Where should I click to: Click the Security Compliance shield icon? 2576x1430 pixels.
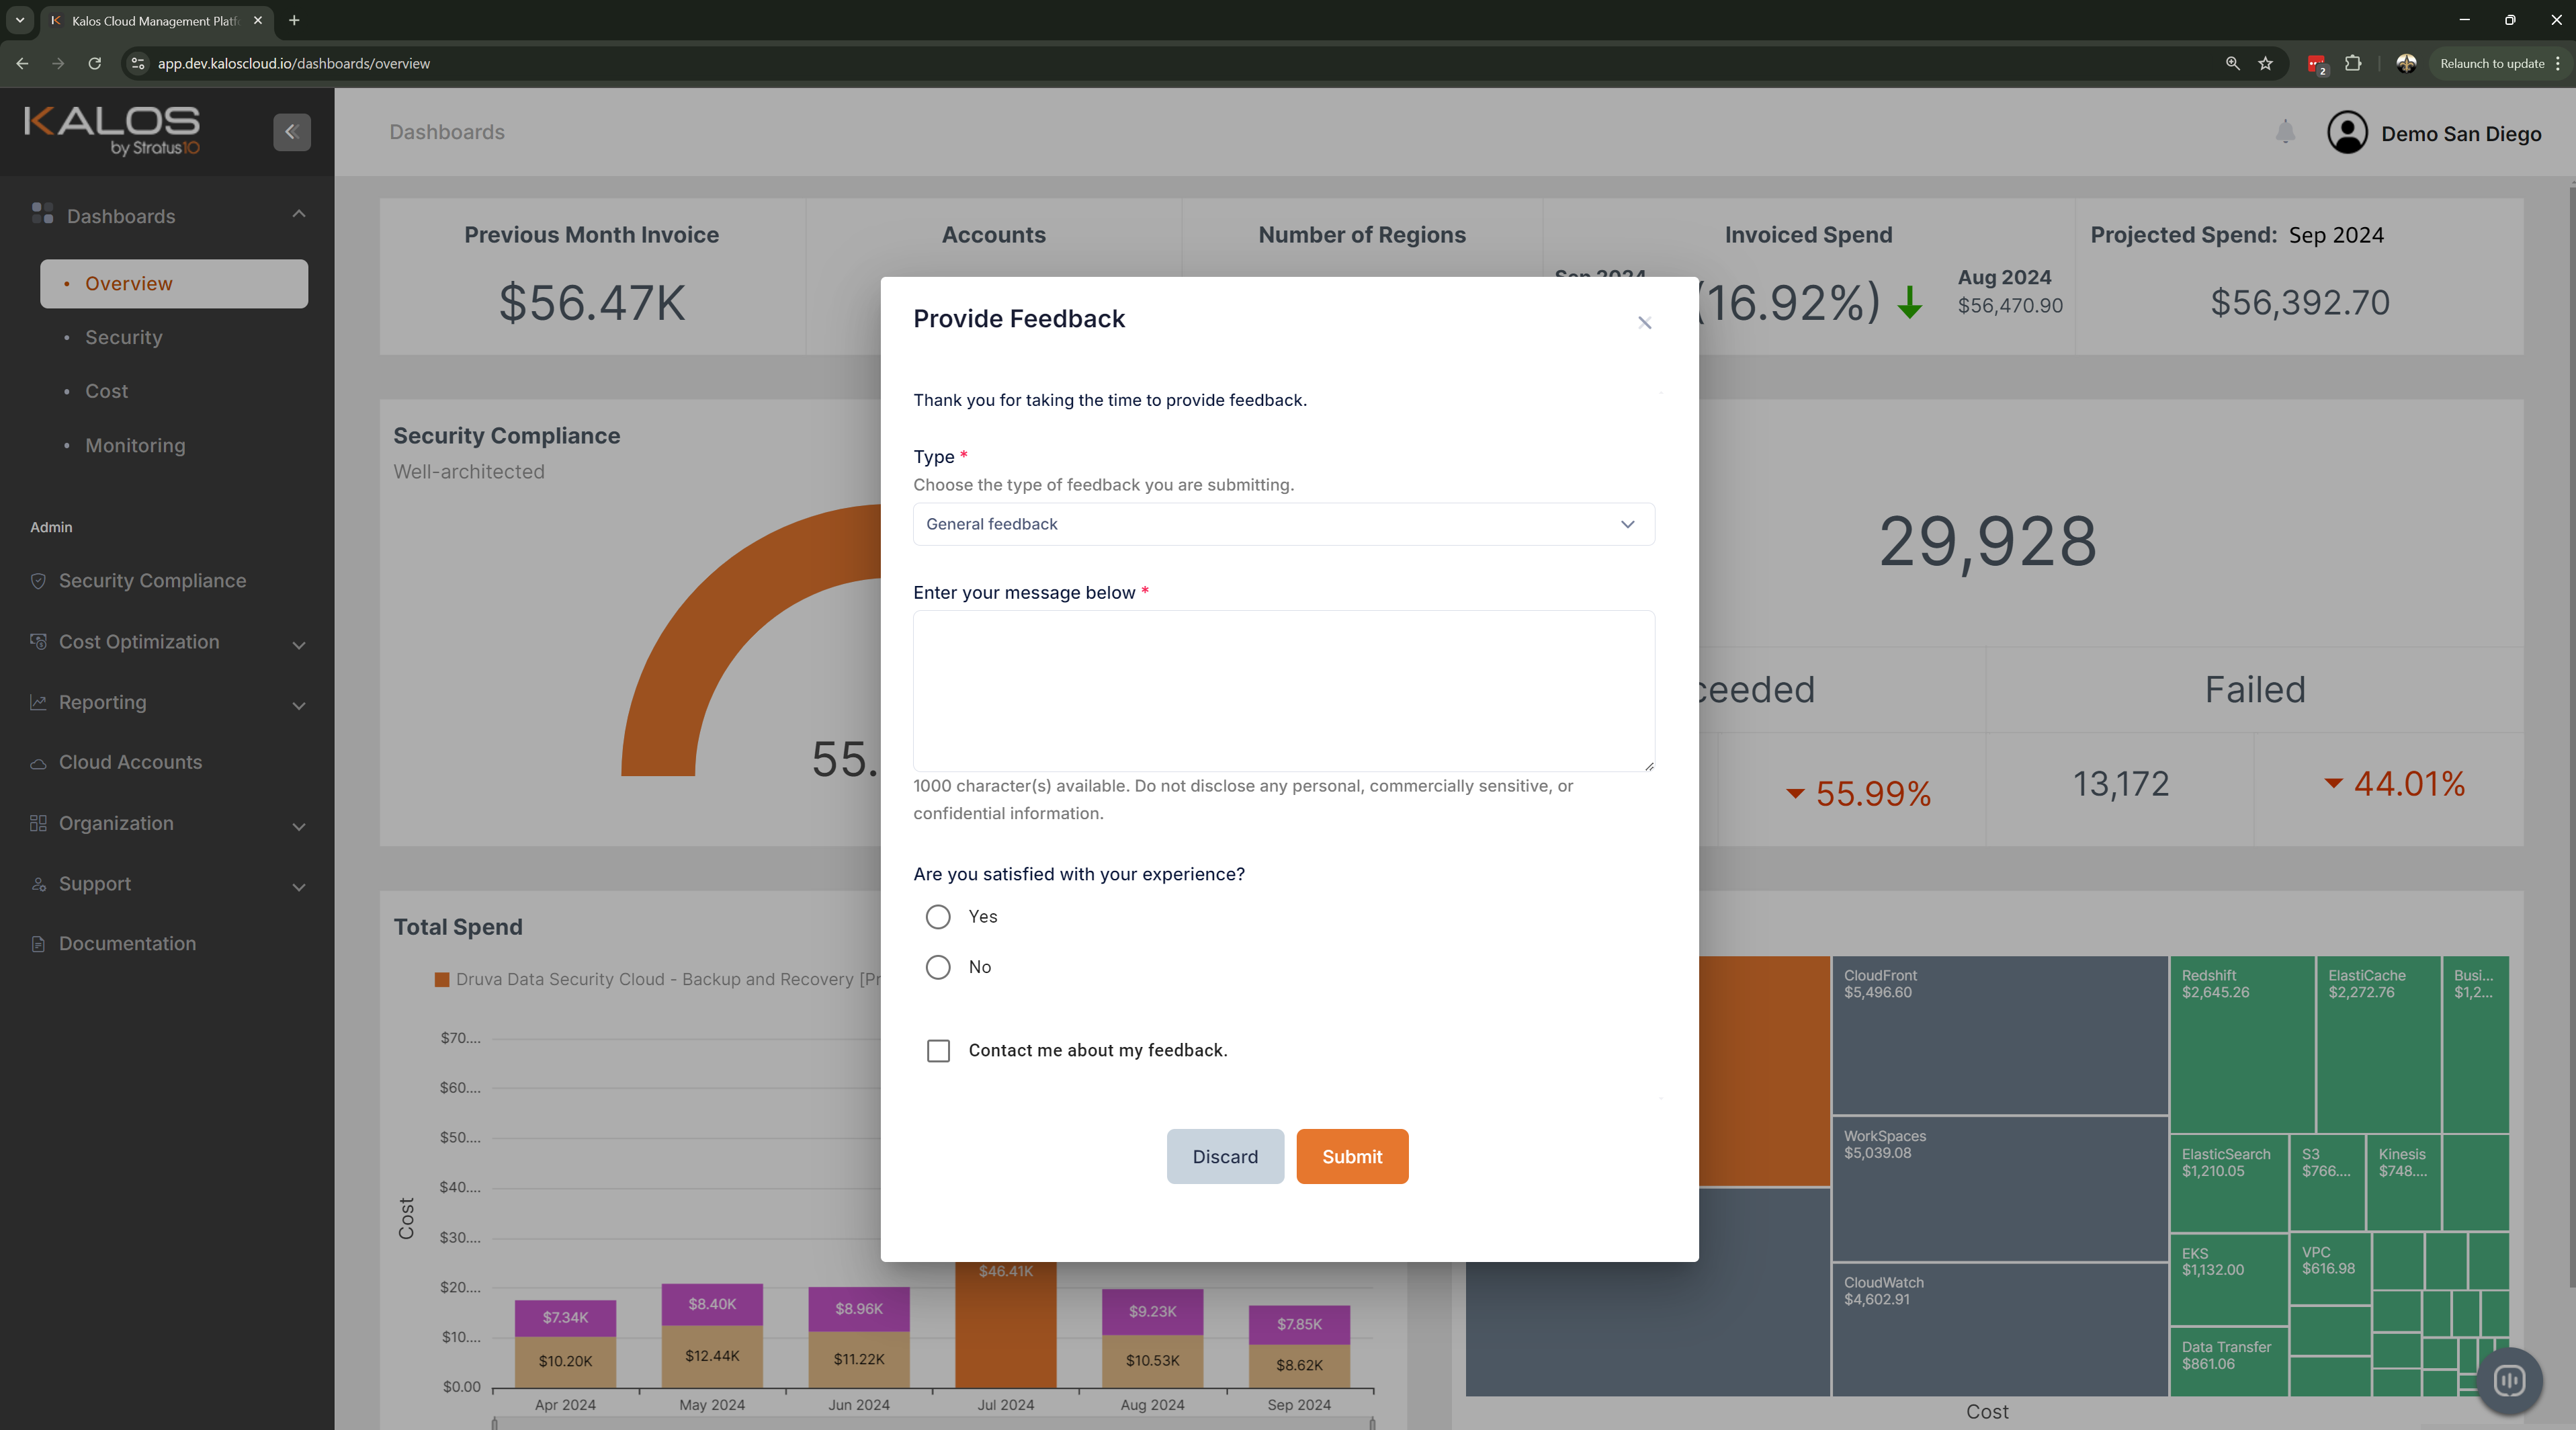coord(38,581)
